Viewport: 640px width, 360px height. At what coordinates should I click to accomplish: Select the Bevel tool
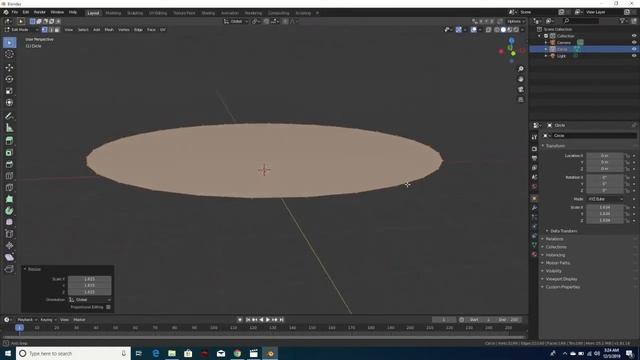click(x=9, y=164)
